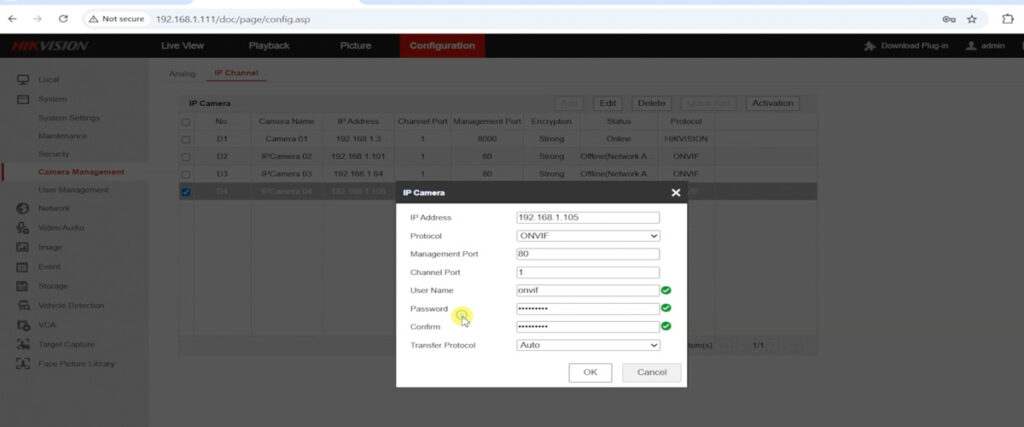Click the IP Address input field
The width and height of the screenshot is (1024, 427).
[x=588, y=217]
